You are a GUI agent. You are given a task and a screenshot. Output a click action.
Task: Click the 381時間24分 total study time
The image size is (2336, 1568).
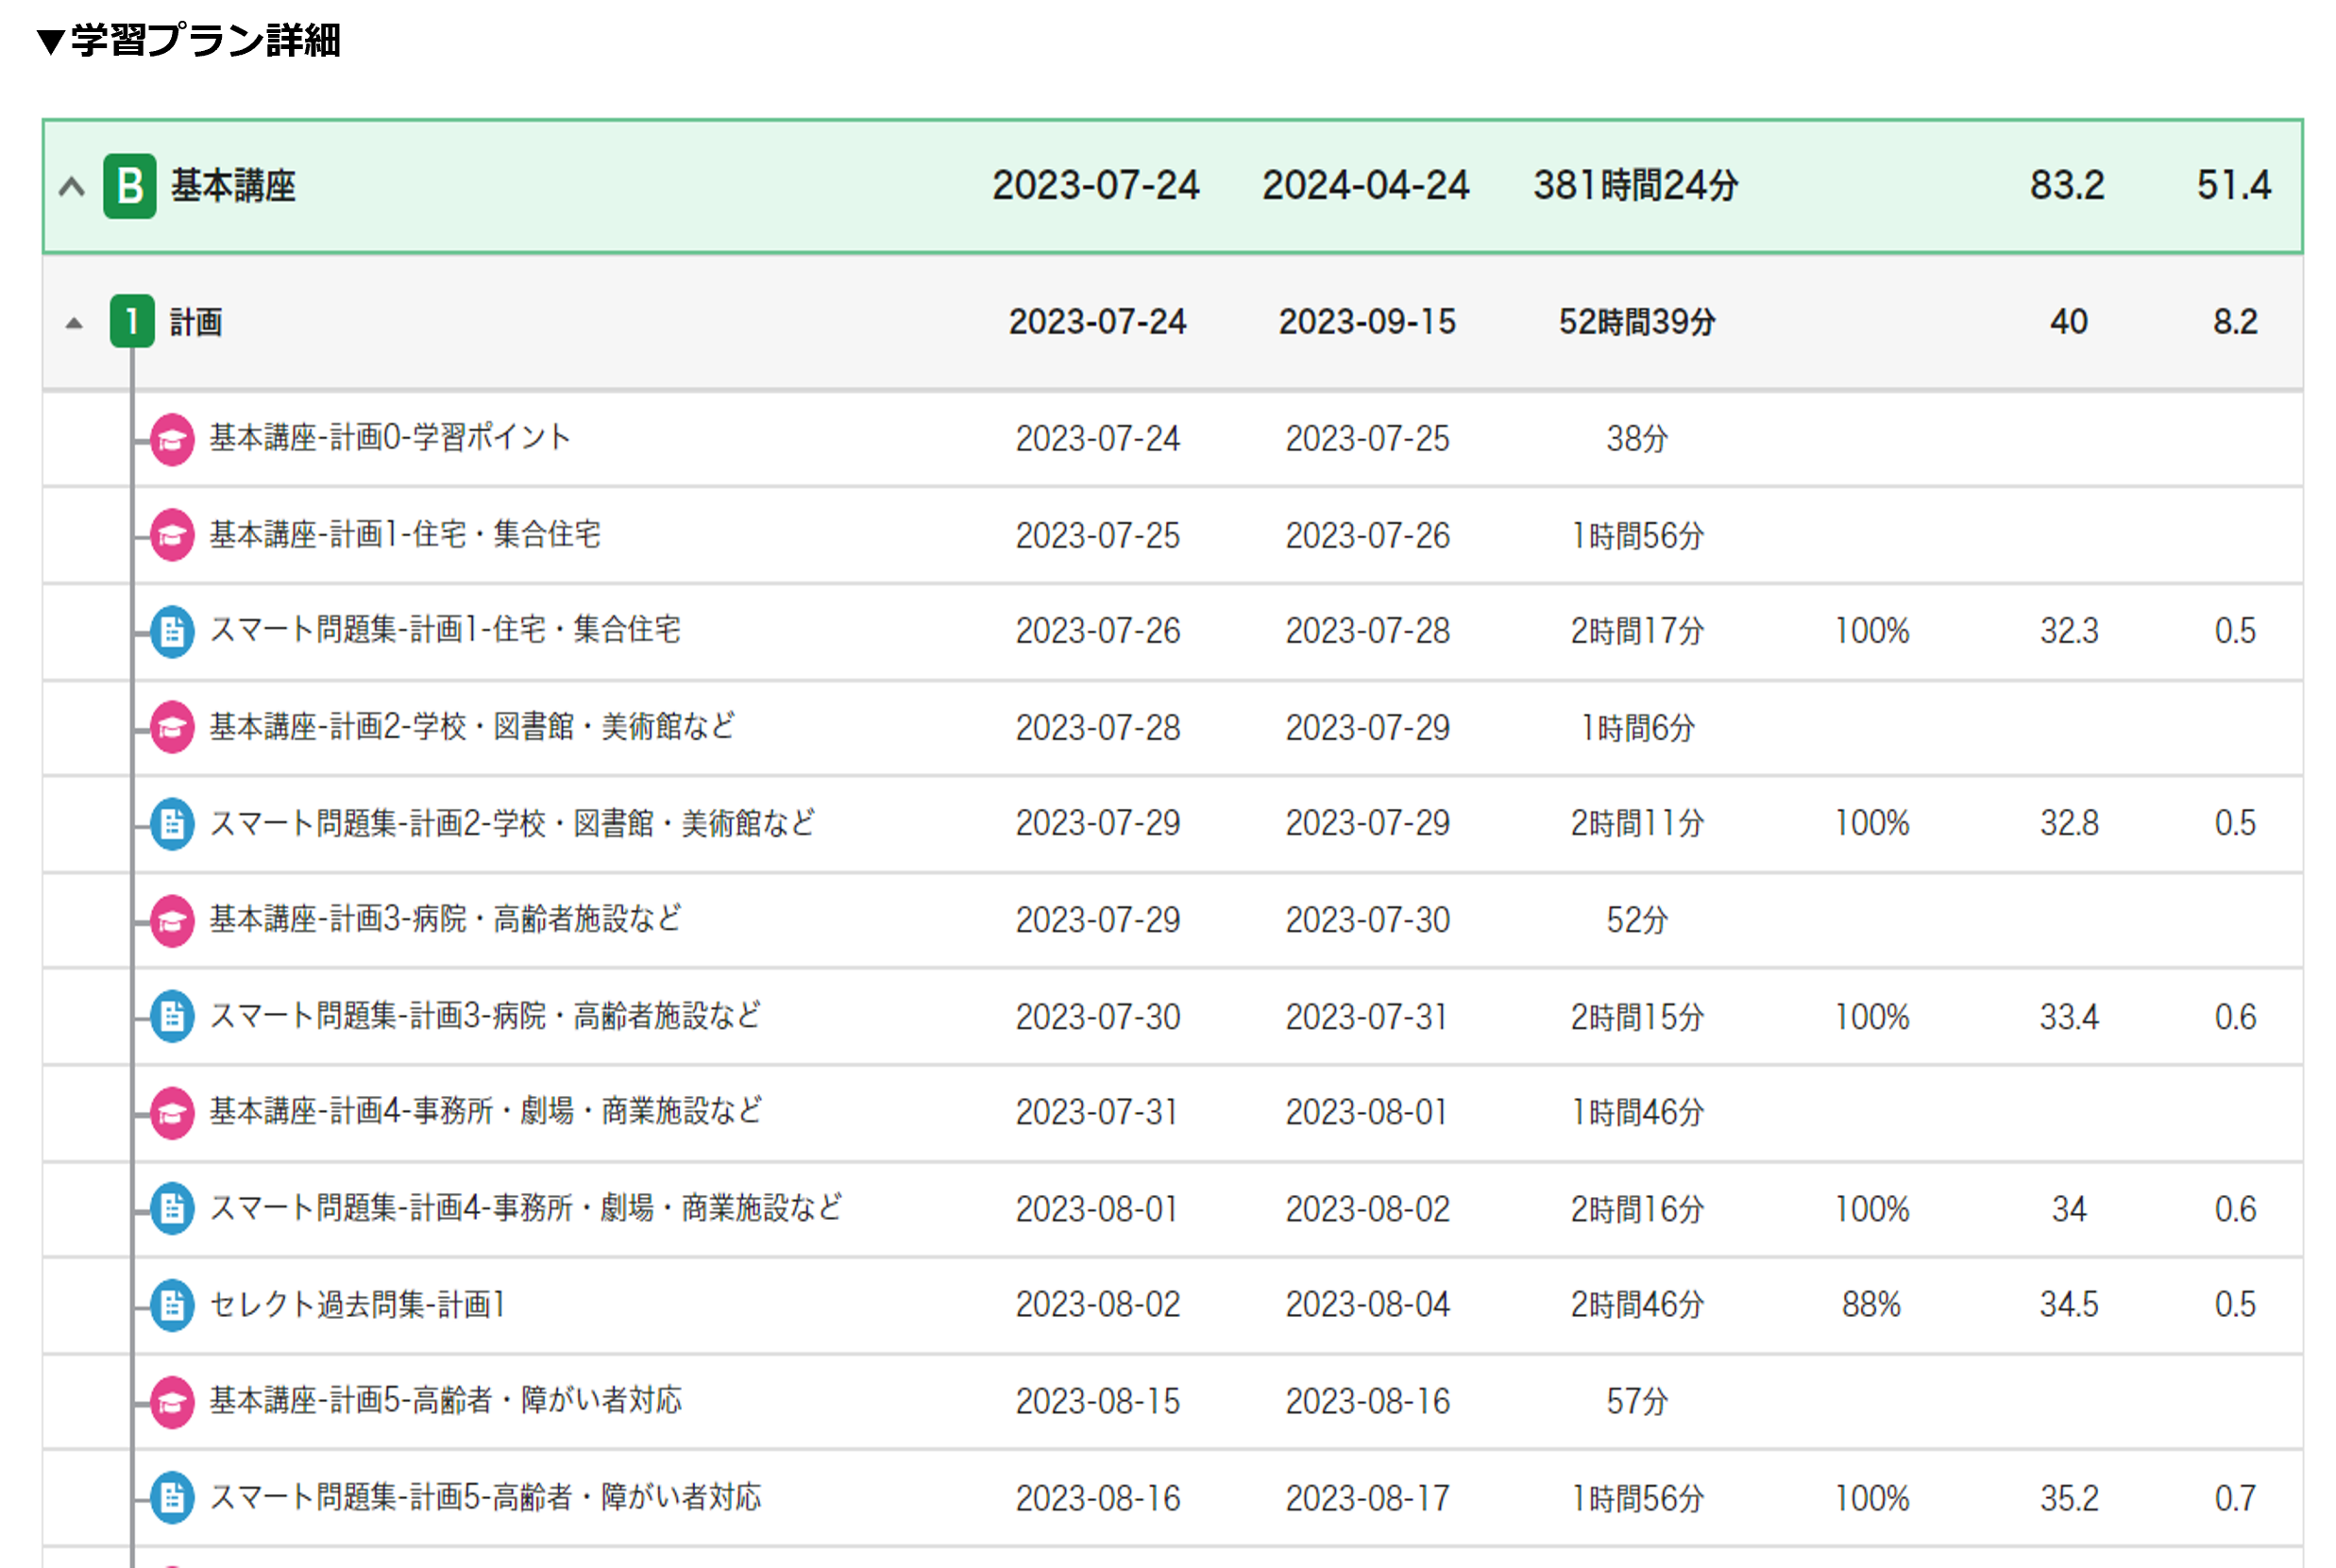click(1636, 186)
